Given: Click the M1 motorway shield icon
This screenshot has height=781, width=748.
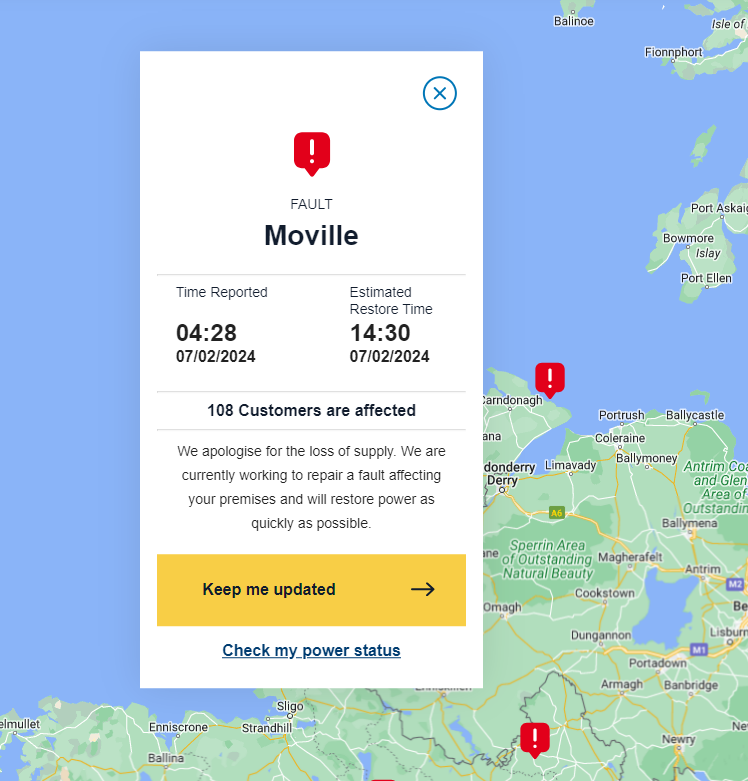Looking at the screenshot, I should point(699,650).
